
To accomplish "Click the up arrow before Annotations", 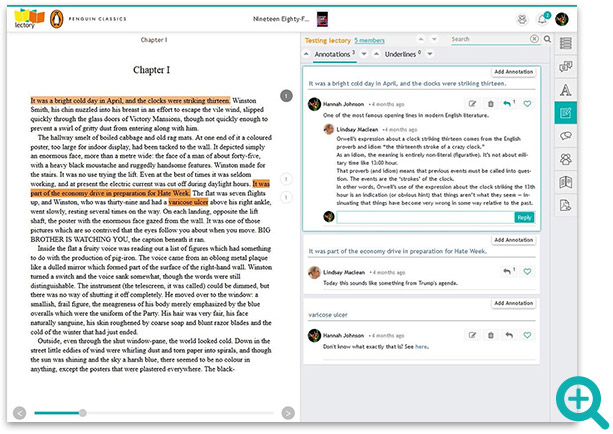I will (306, 54).
